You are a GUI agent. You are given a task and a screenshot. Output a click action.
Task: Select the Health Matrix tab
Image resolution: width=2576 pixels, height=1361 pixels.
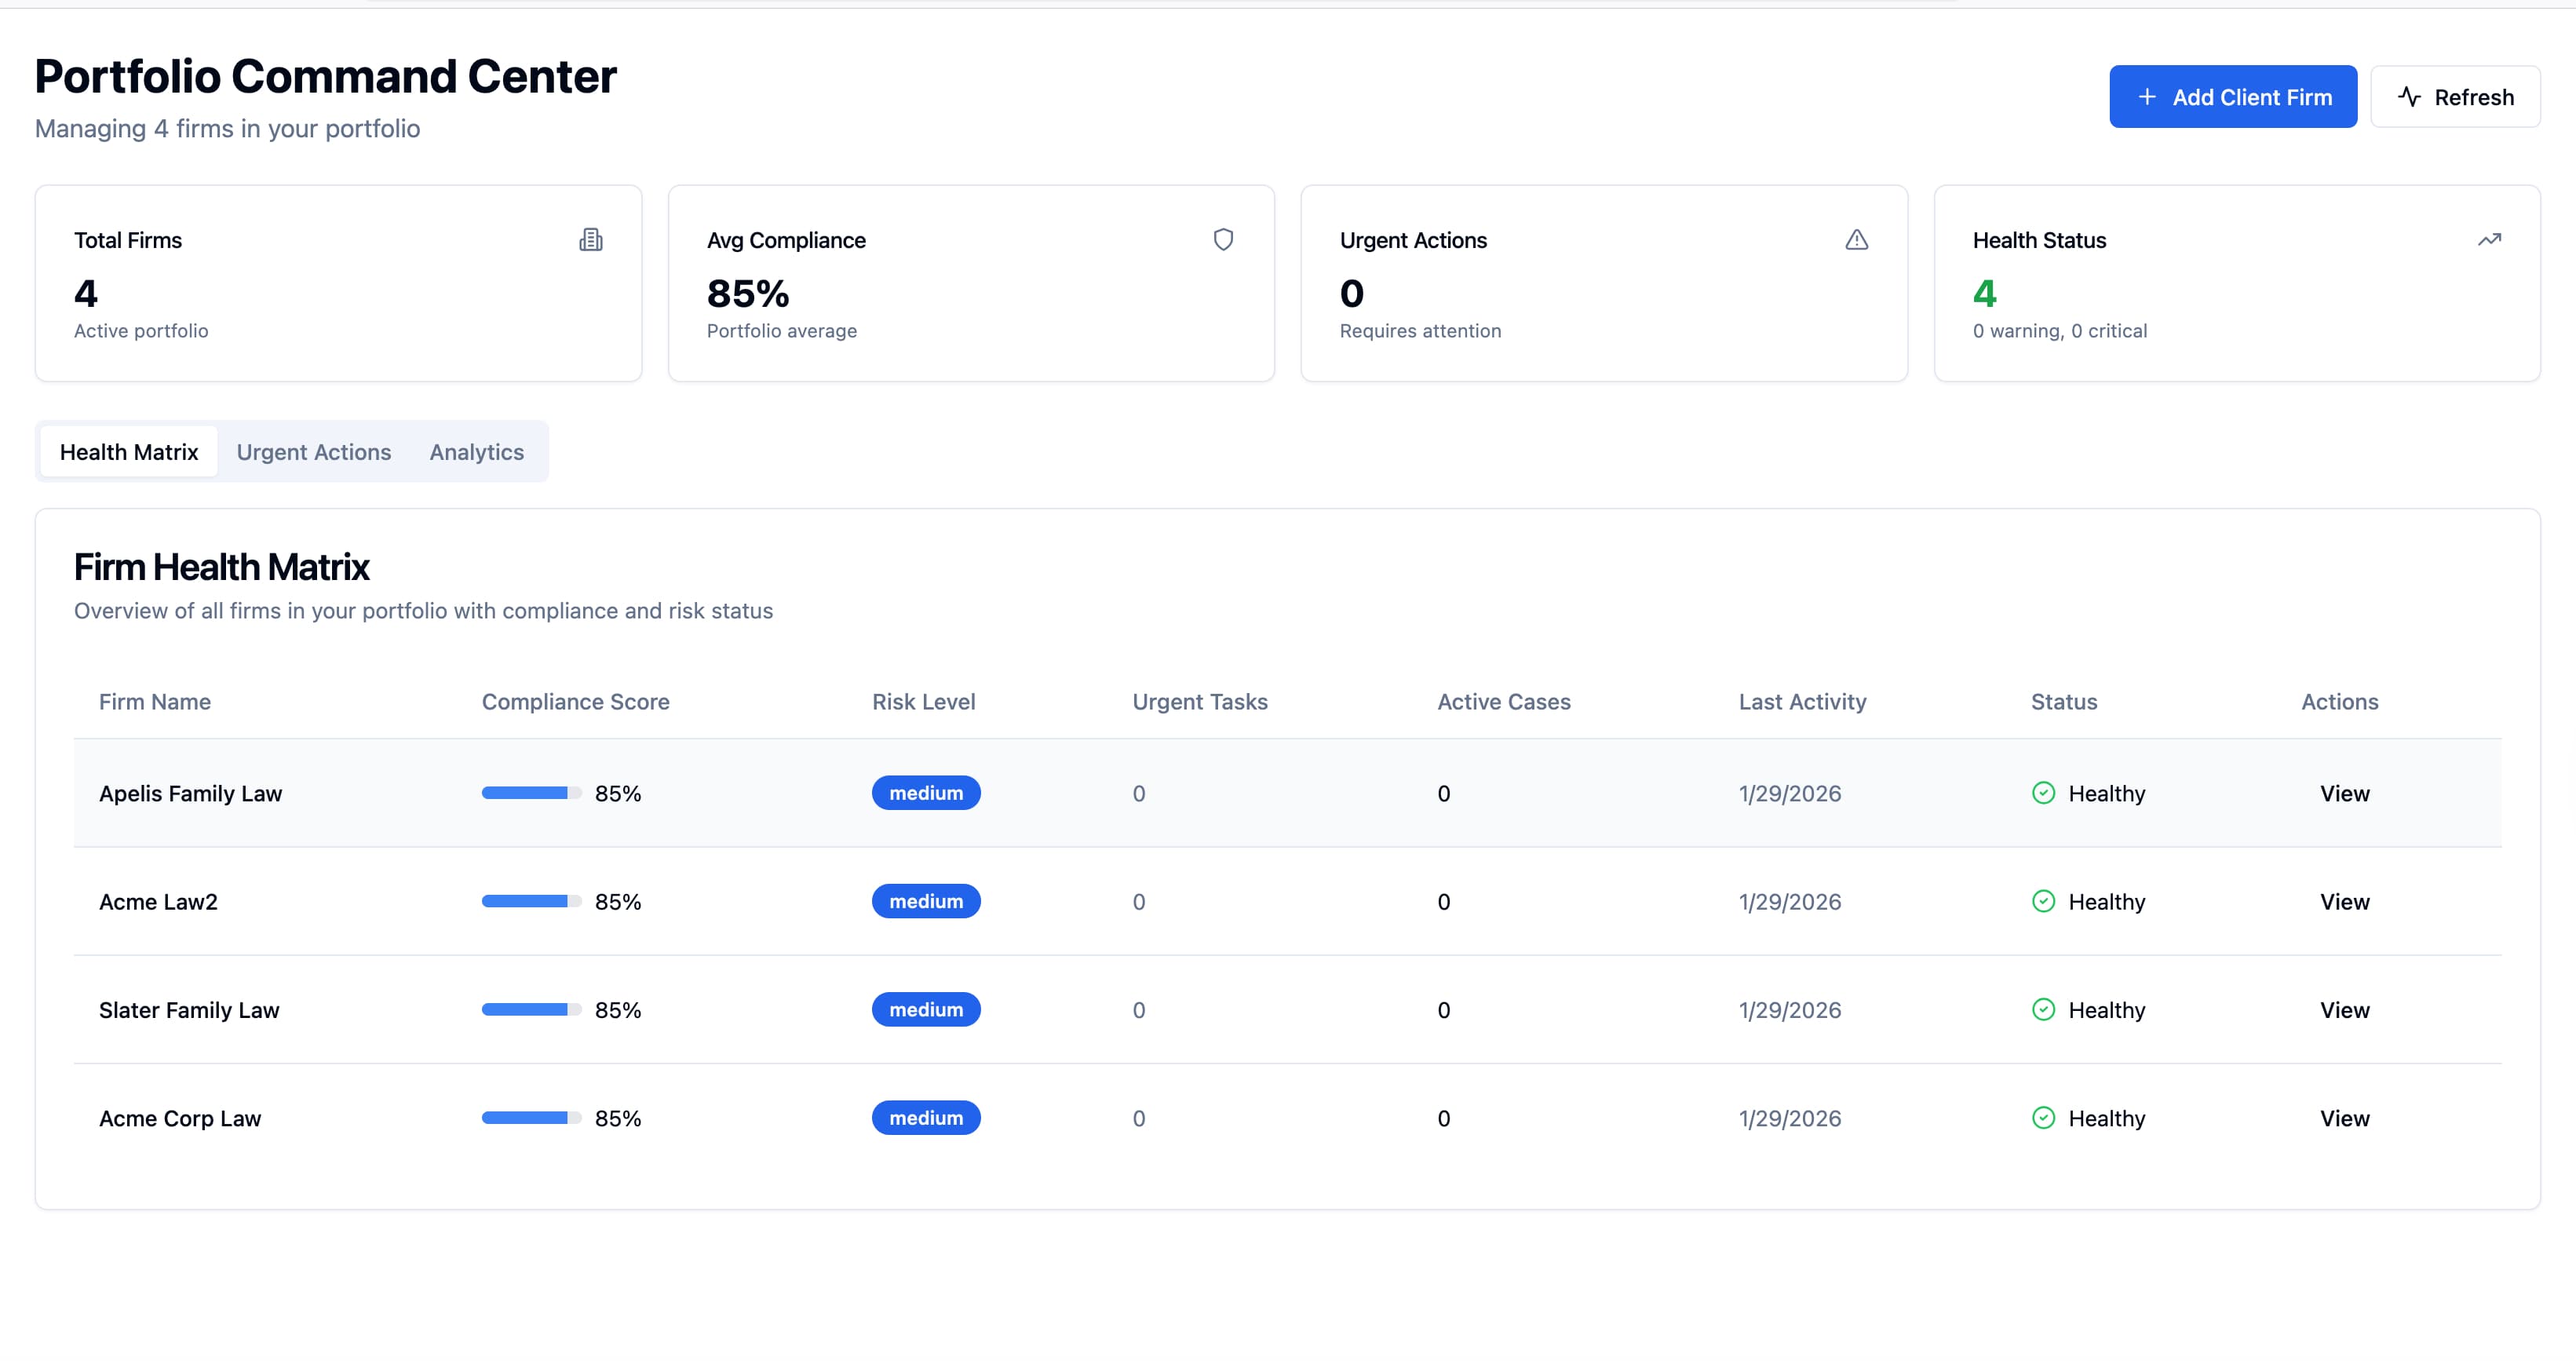coord(127,451)
